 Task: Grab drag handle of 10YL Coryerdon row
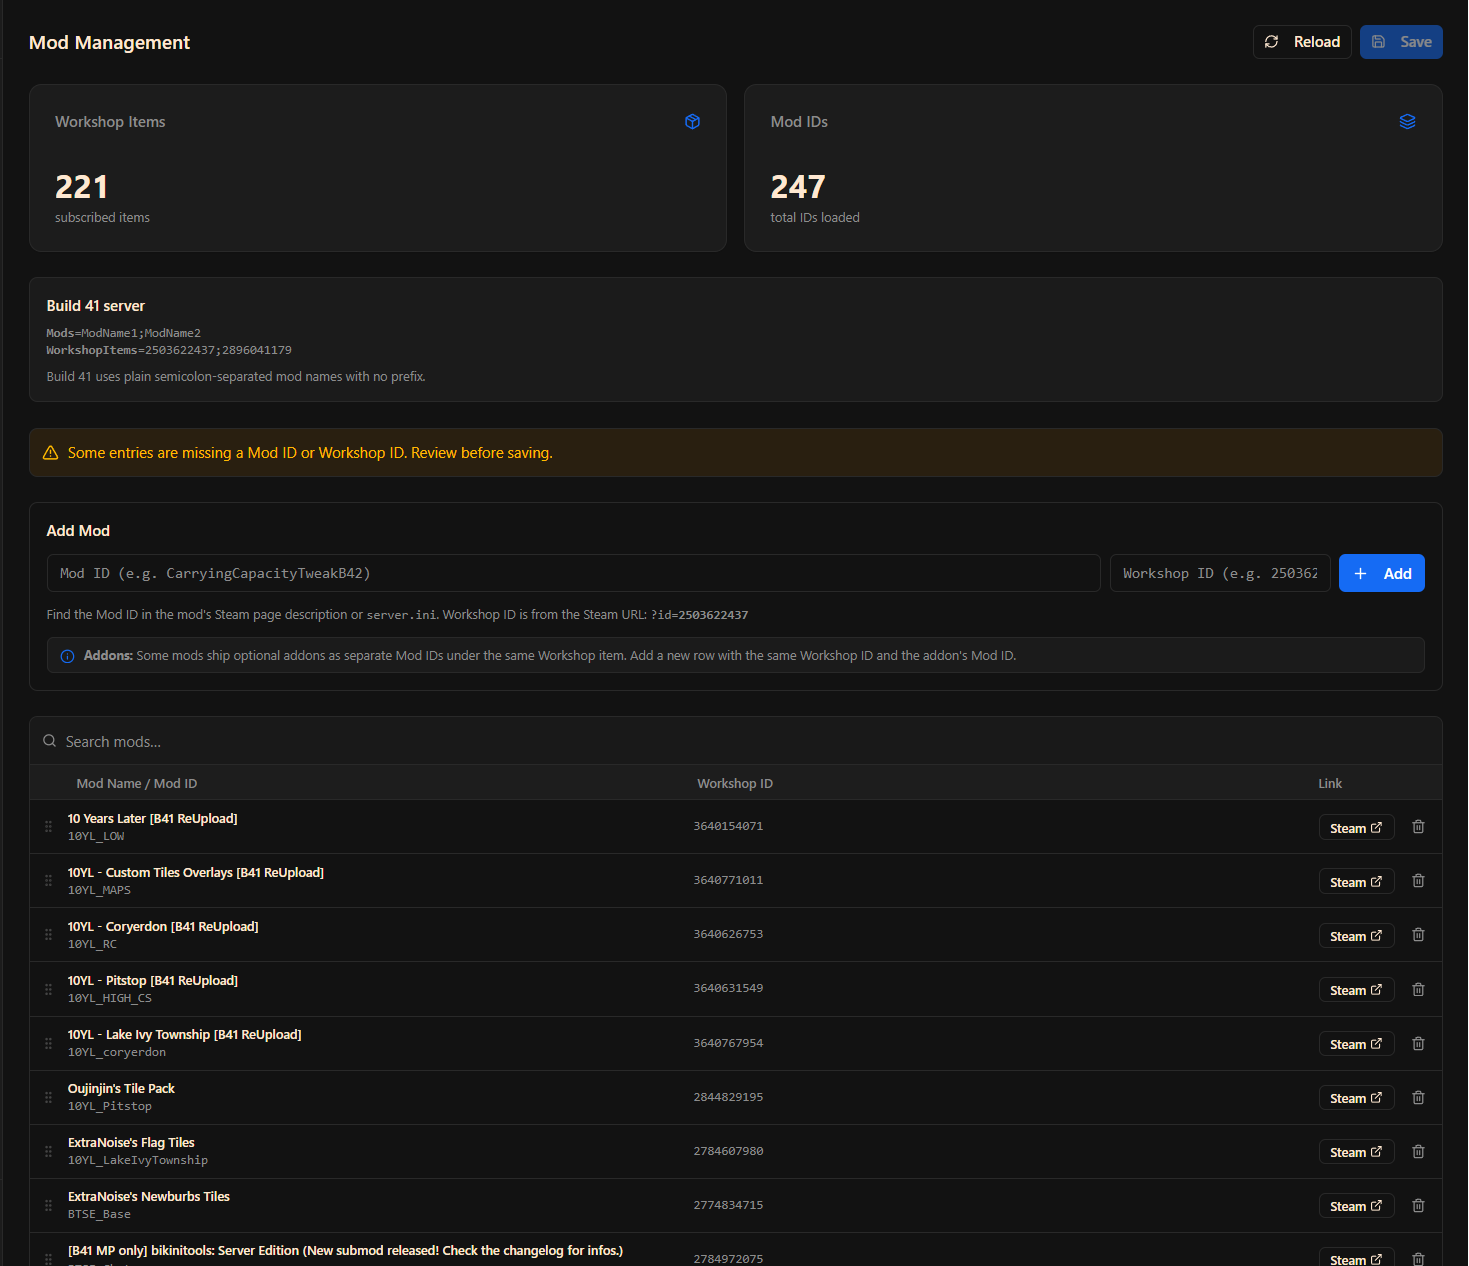tap(48, 935)
